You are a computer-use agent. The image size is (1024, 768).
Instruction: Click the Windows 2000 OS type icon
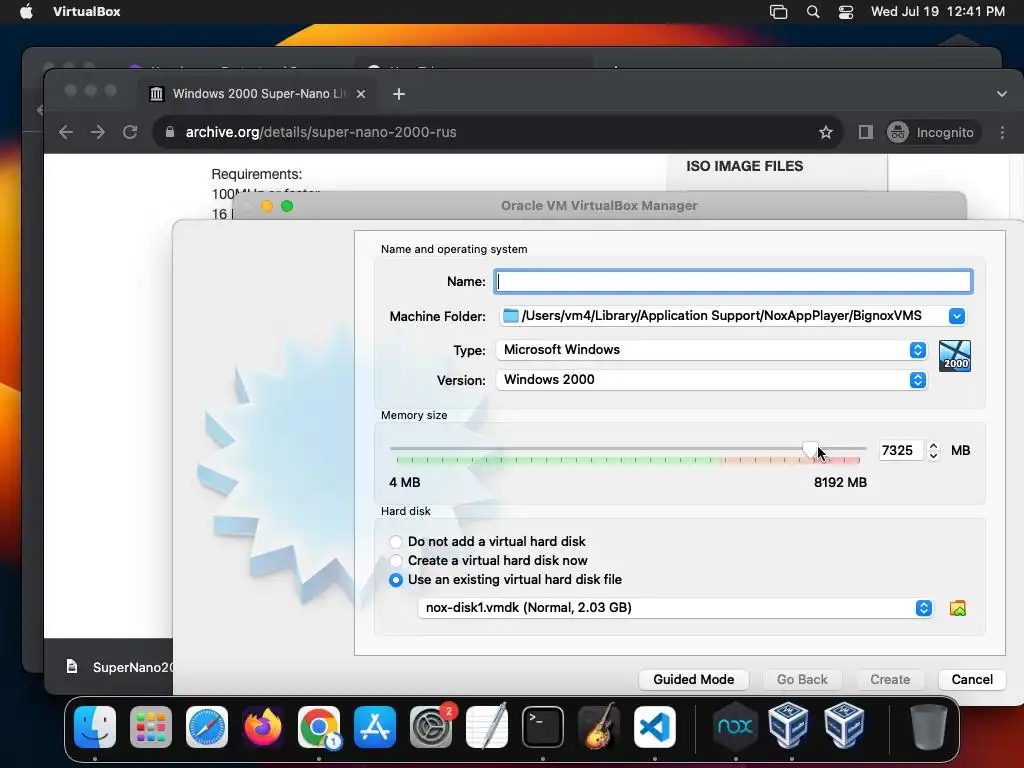click(955, 356)
